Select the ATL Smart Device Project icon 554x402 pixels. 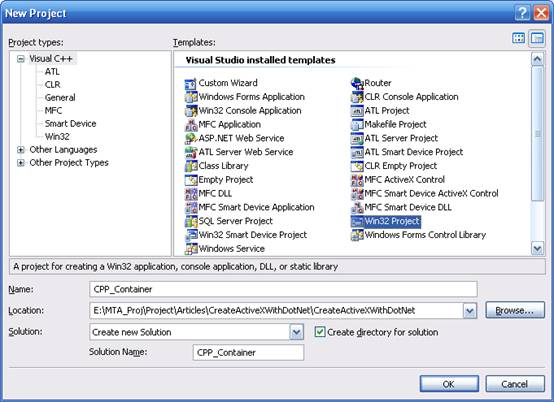[357, 152]
